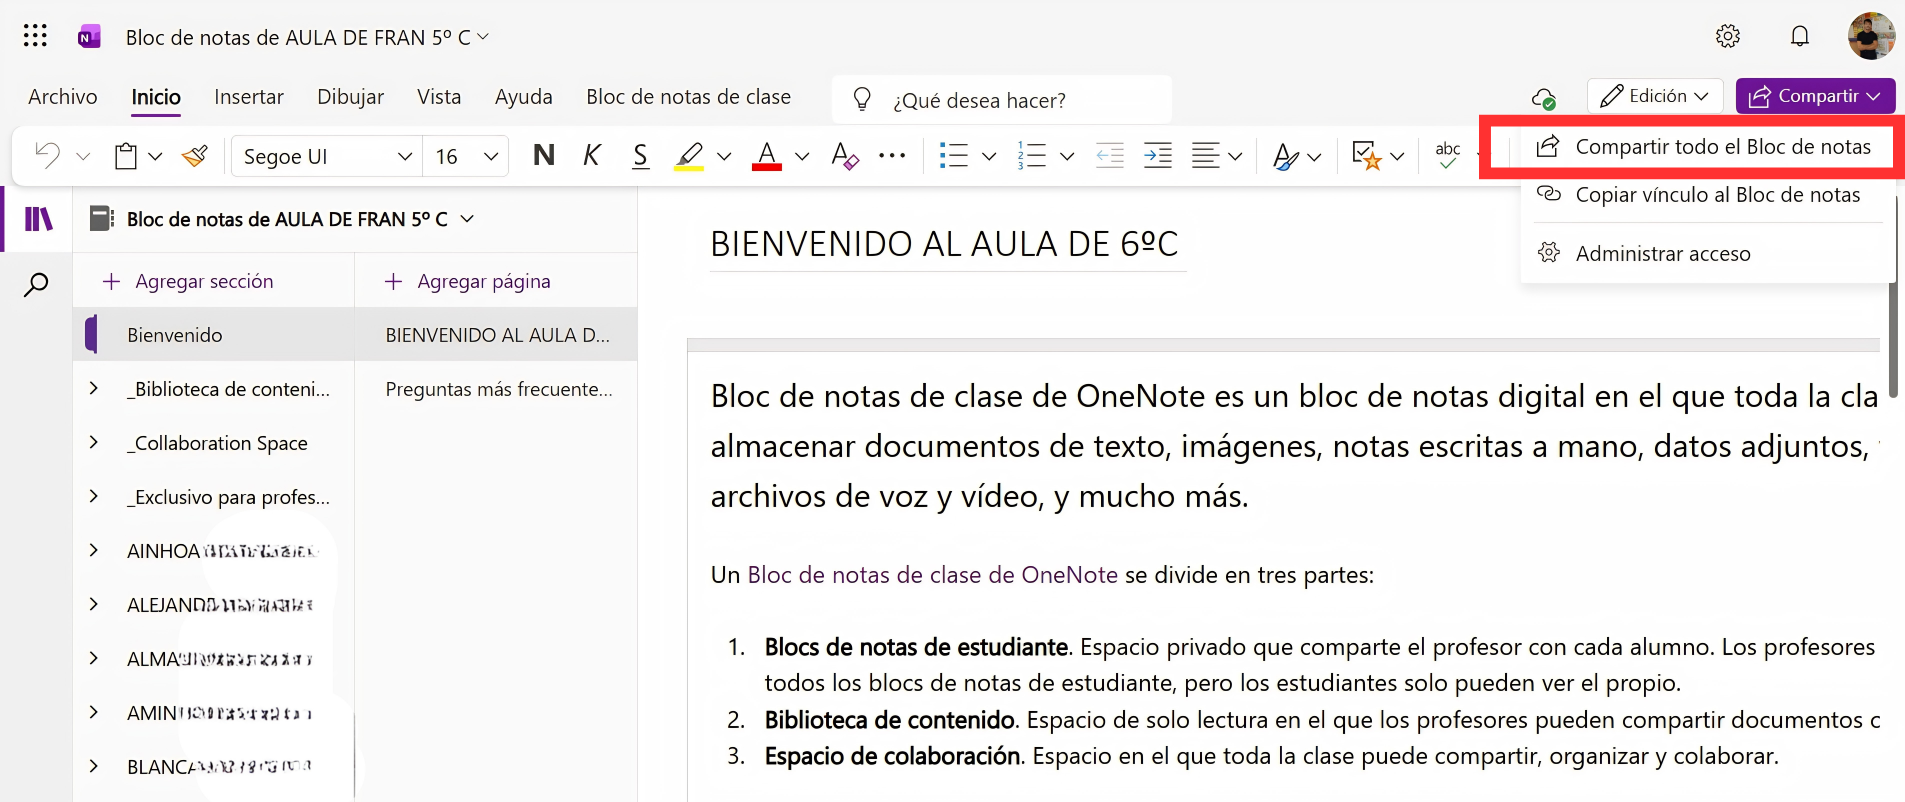Insert a bulleted list
1905x802 pixels.
(x=954, y=156)
